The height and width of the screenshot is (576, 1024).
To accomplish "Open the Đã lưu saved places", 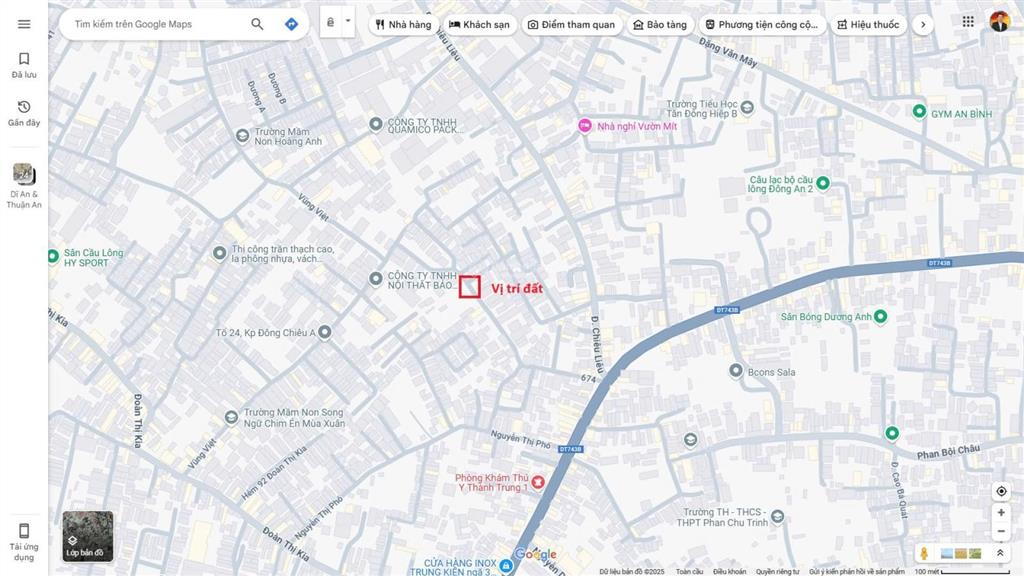I will [24, 65].
